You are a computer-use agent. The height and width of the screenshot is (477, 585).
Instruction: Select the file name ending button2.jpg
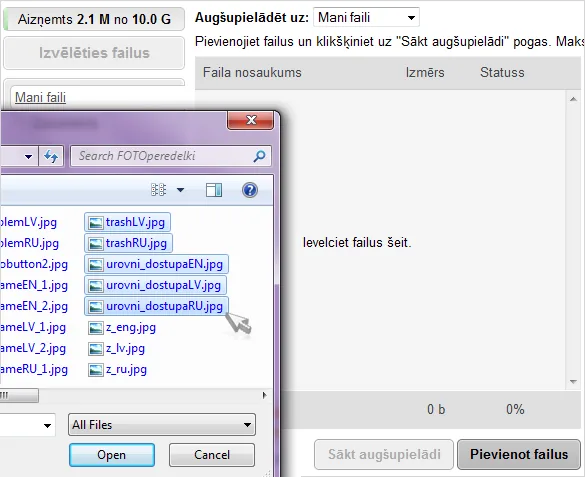pos(34,264)
